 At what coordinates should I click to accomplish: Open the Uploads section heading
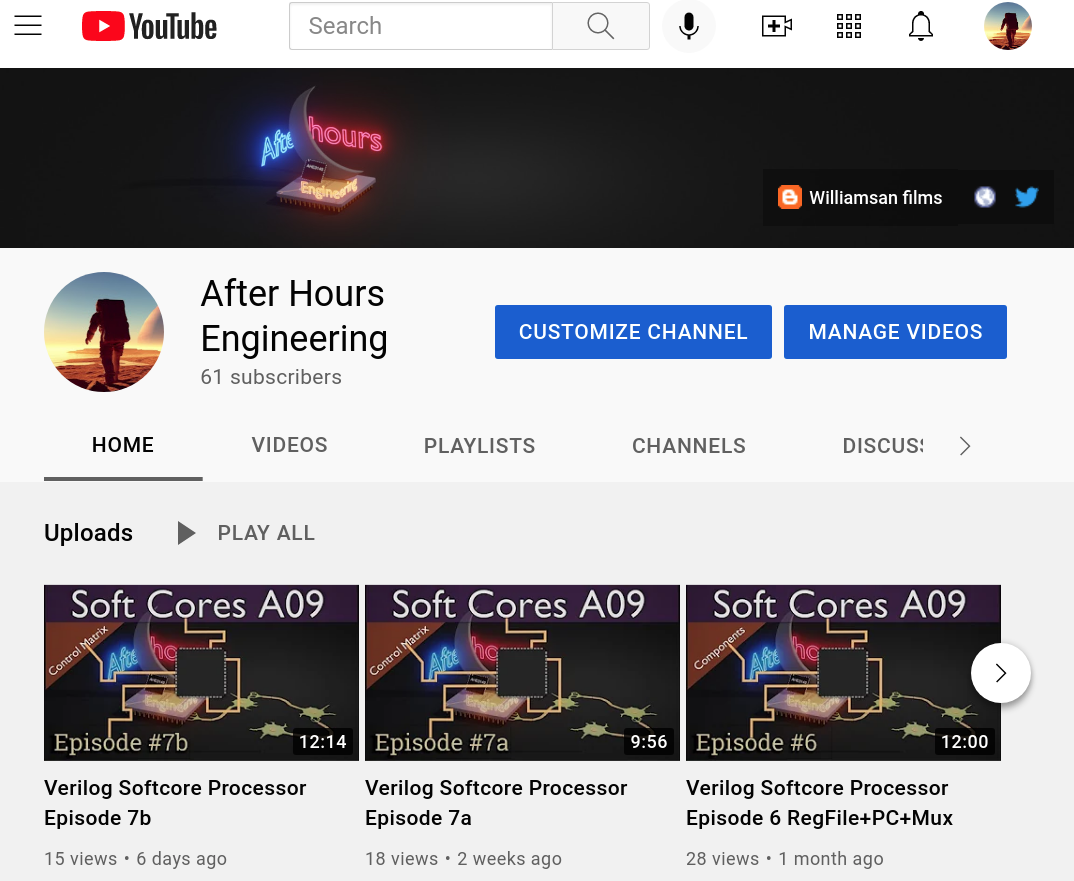coord(88,533)
